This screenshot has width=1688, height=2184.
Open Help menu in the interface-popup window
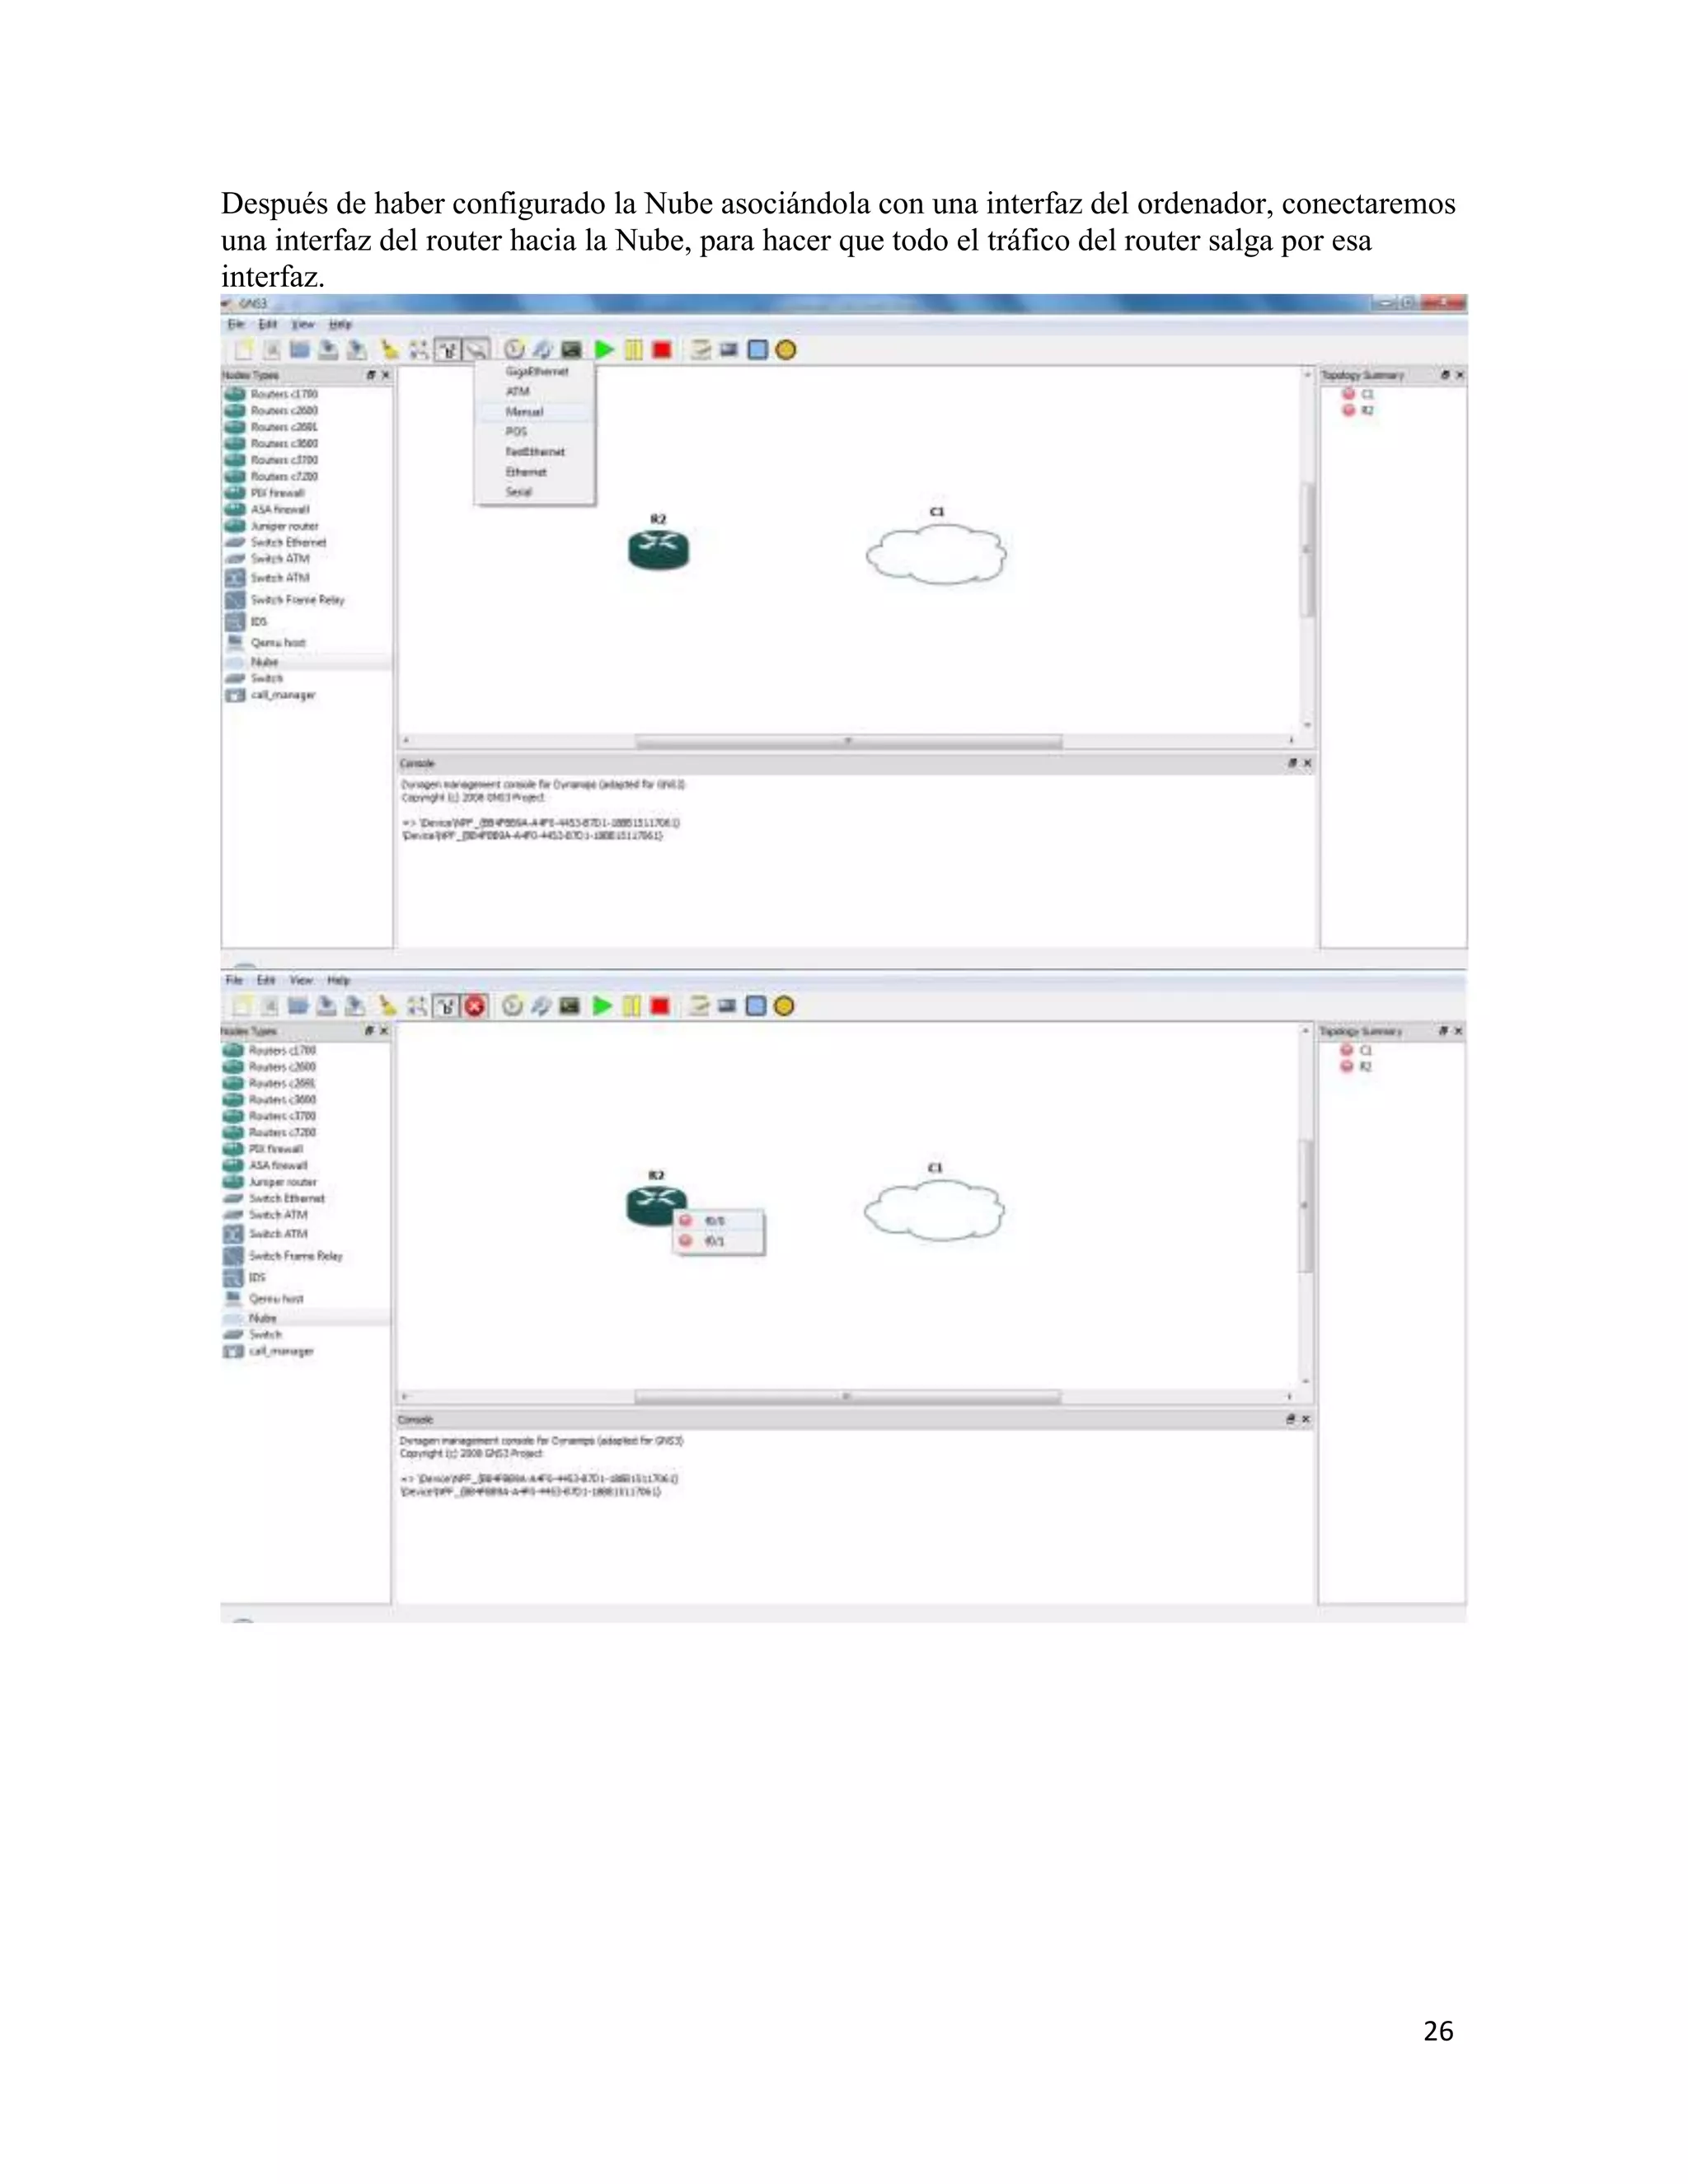click(x=339, y=980)
